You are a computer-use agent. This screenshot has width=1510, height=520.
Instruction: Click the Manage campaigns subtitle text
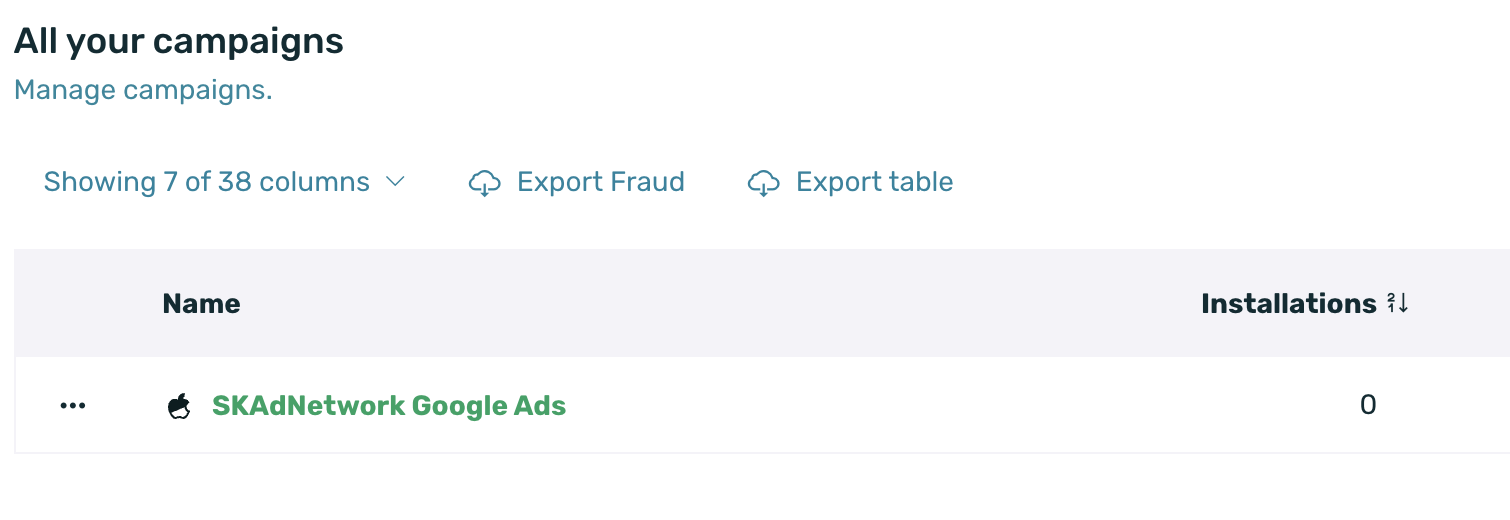pyautogui.click(x=143, y=90)
